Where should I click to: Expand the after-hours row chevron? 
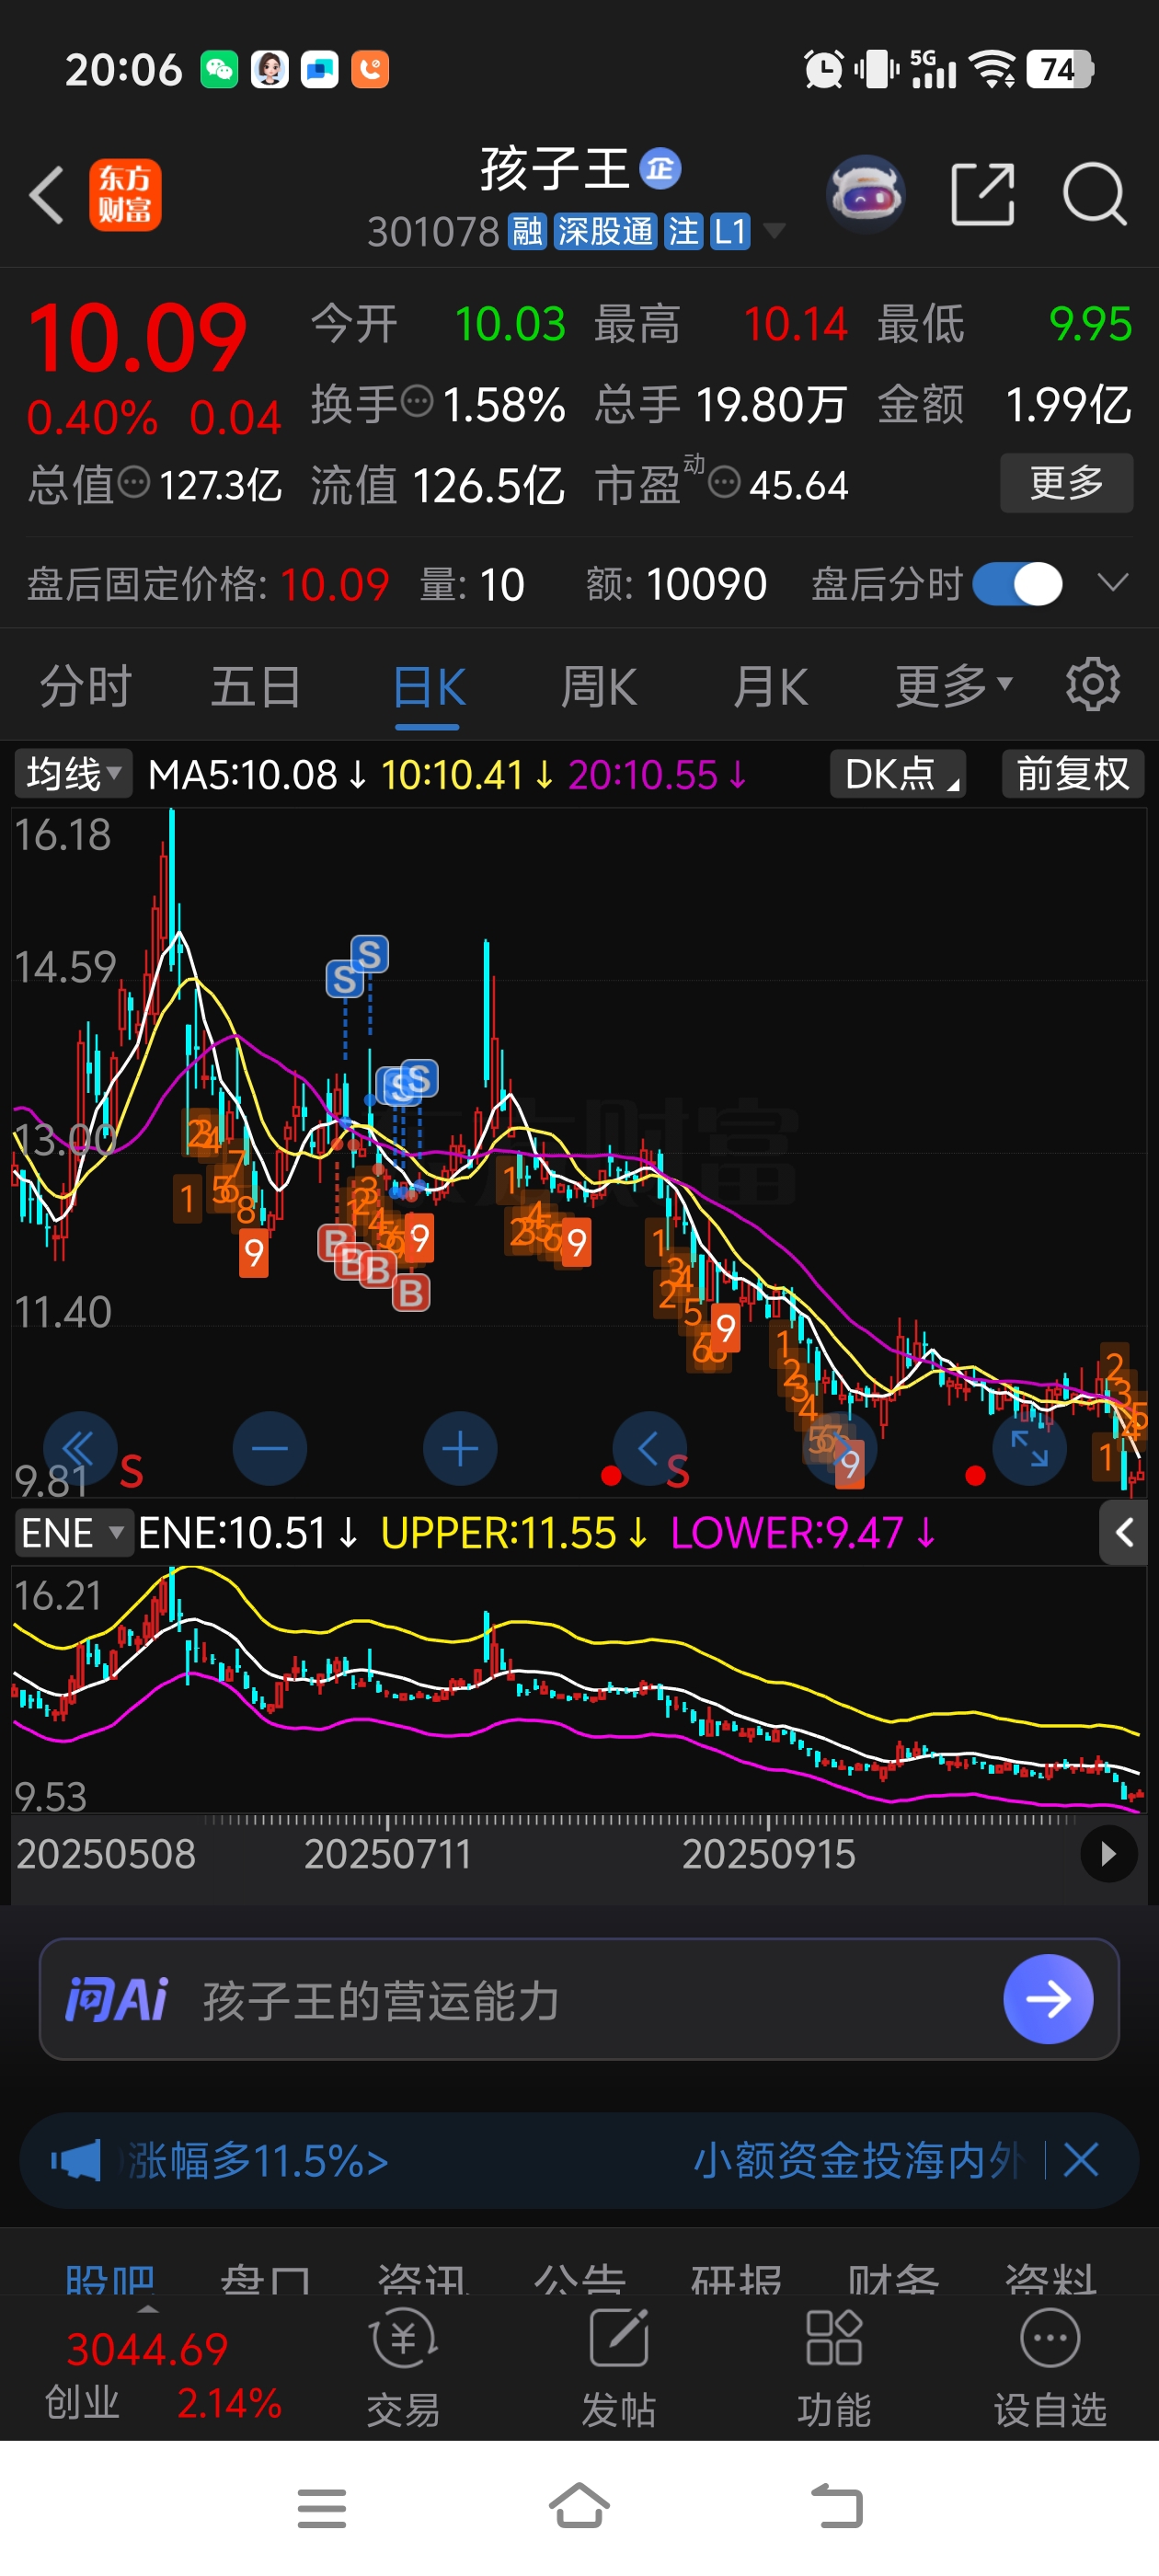pos(1113,582)
